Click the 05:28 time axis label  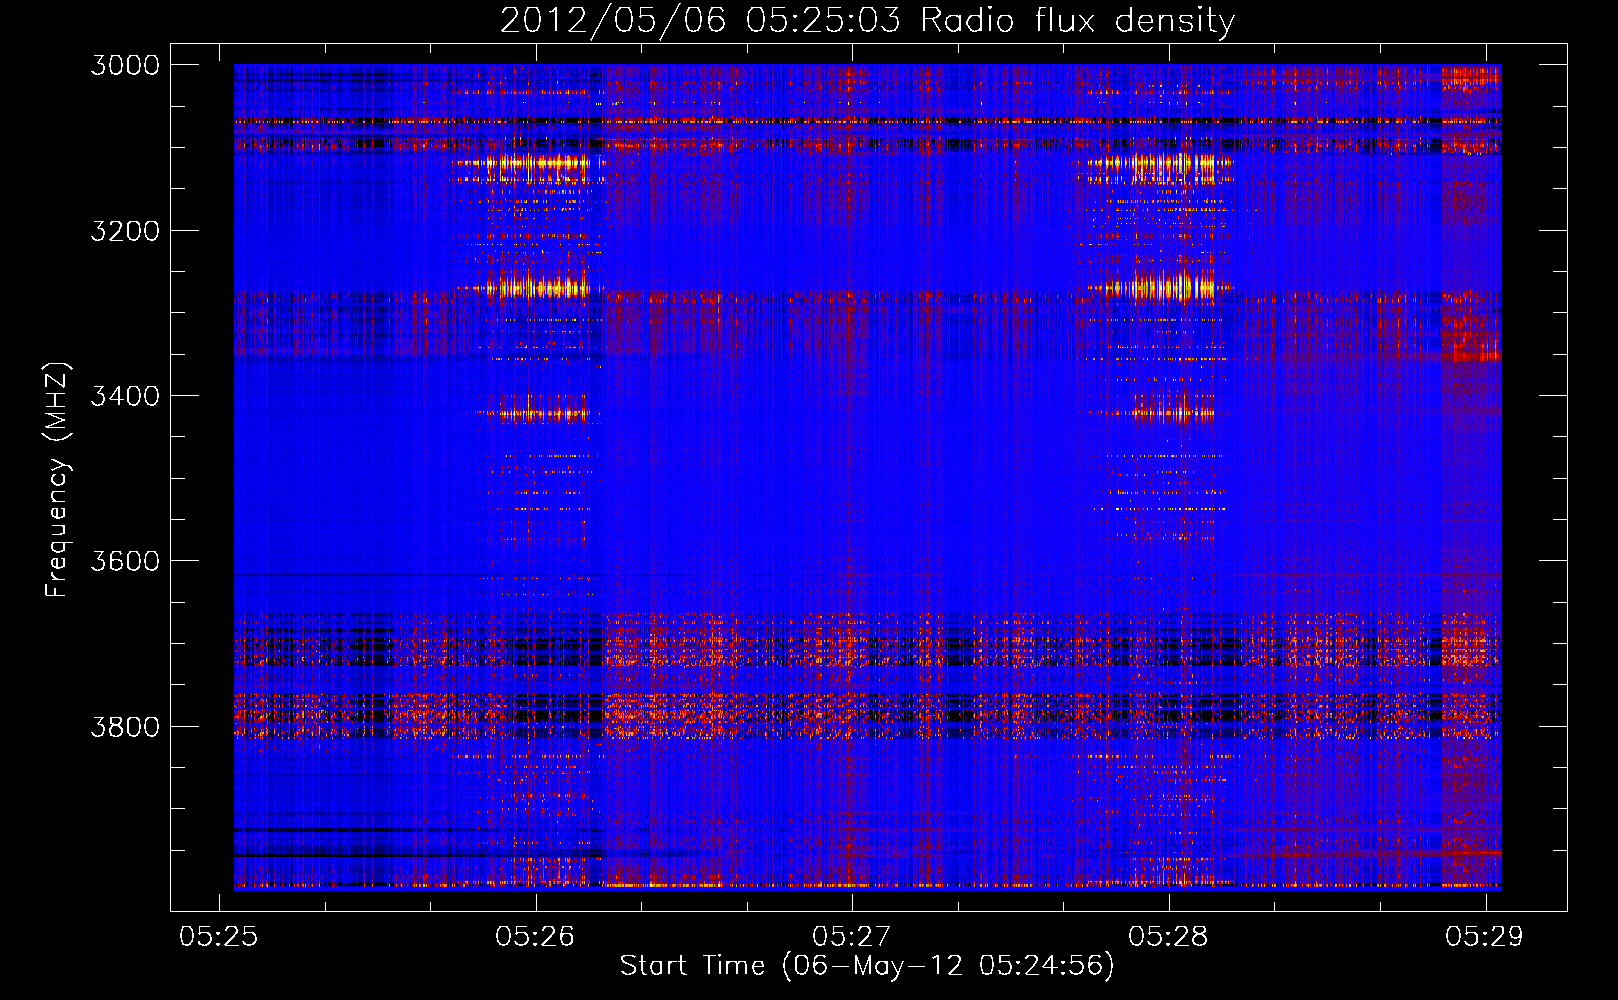[x=1168, y=936]
